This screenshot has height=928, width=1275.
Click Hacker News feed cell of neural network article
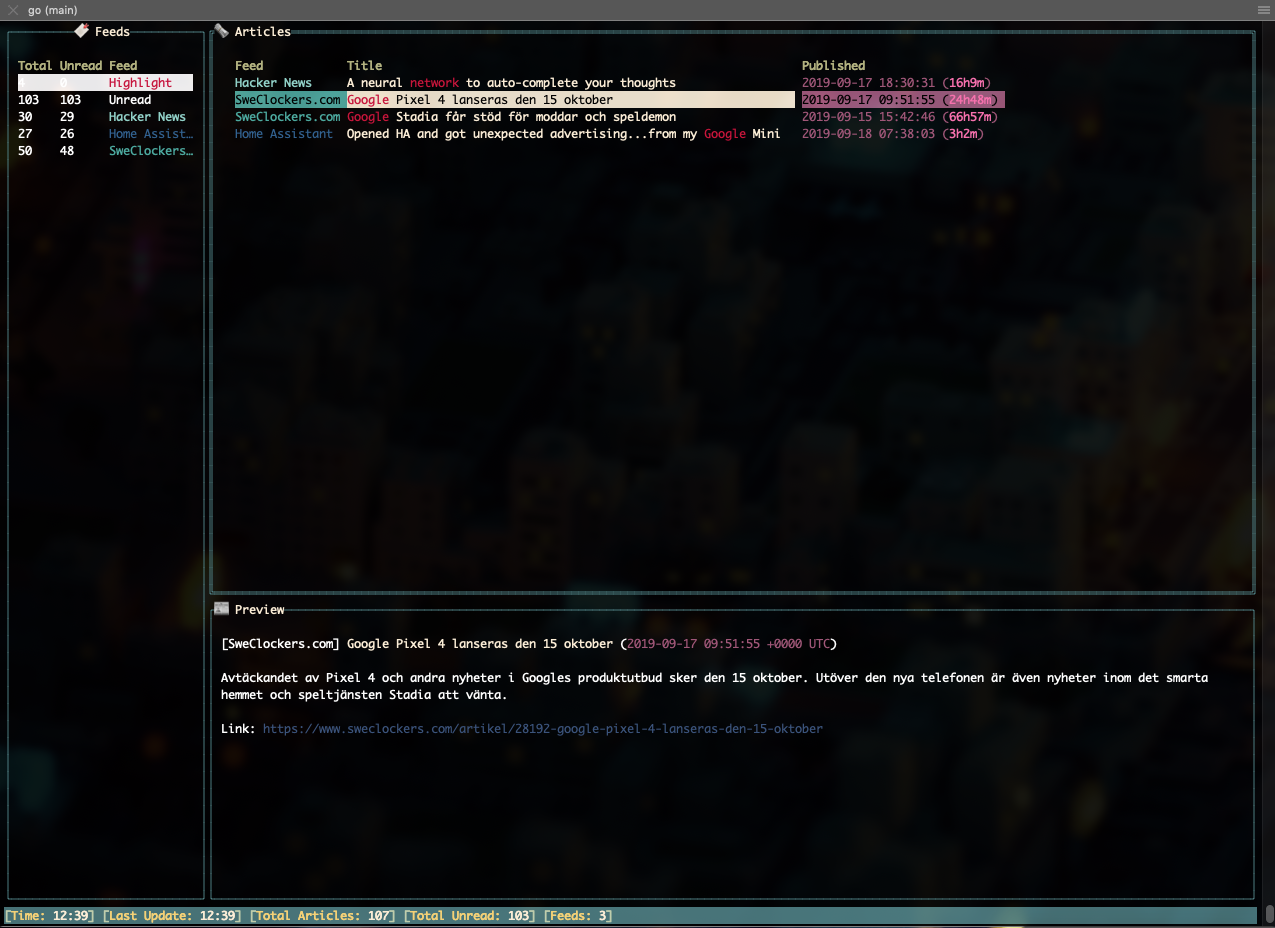click(273, 83)
